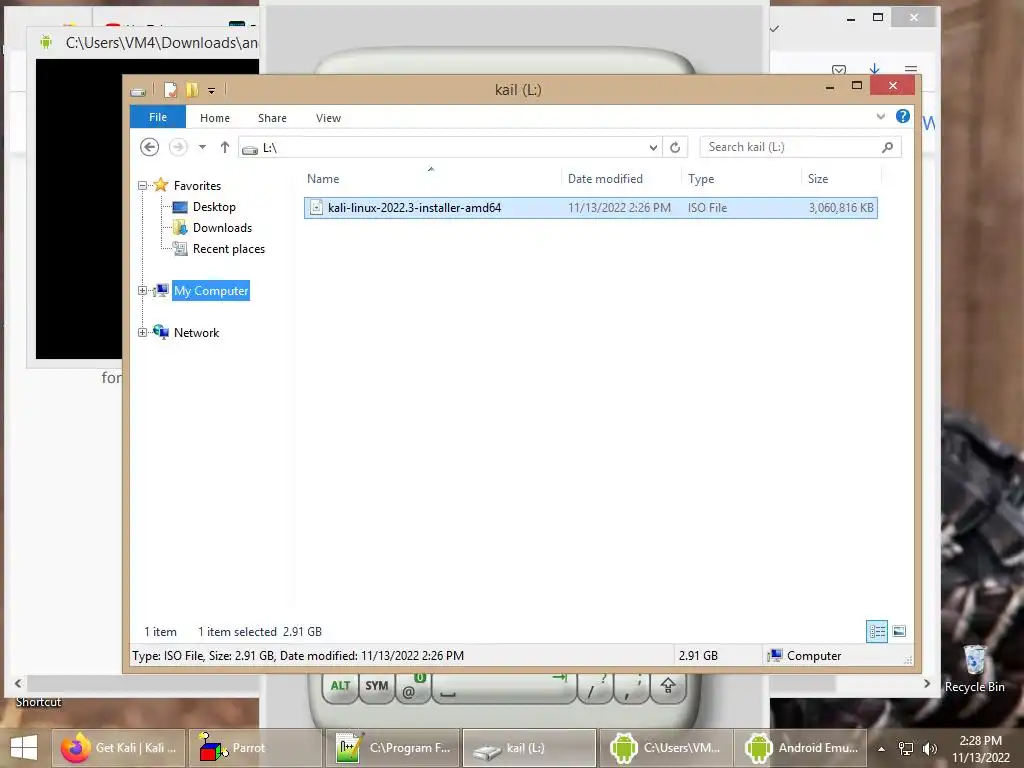Image resolution: width=1024 pixels, height=768 pixels.
Task: Click the emulator spacebar key
Action: click(504, 687)
